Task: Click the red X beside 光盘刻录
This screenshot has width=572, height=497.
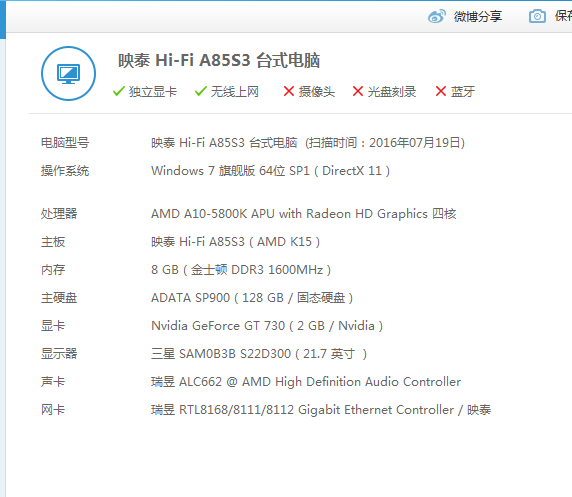Action: click(358, 91)
